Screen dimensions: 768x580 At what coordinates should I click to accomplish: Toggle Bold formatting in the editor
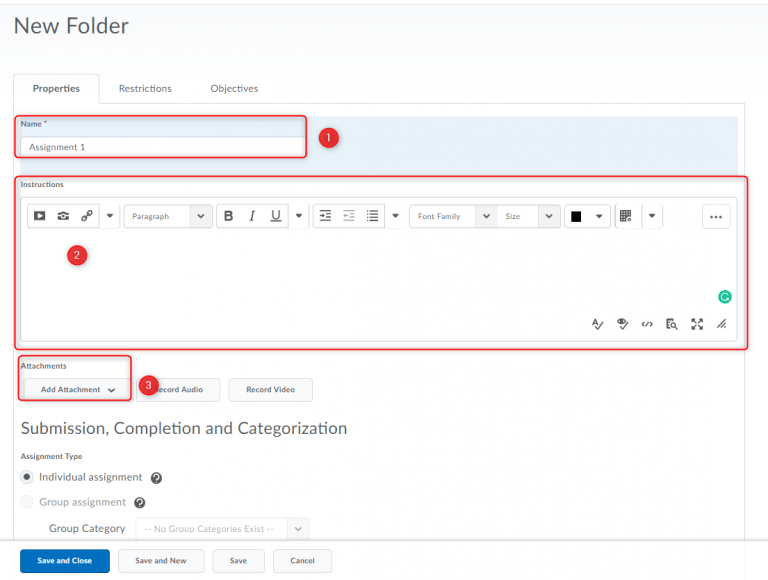tap(229, 216)
